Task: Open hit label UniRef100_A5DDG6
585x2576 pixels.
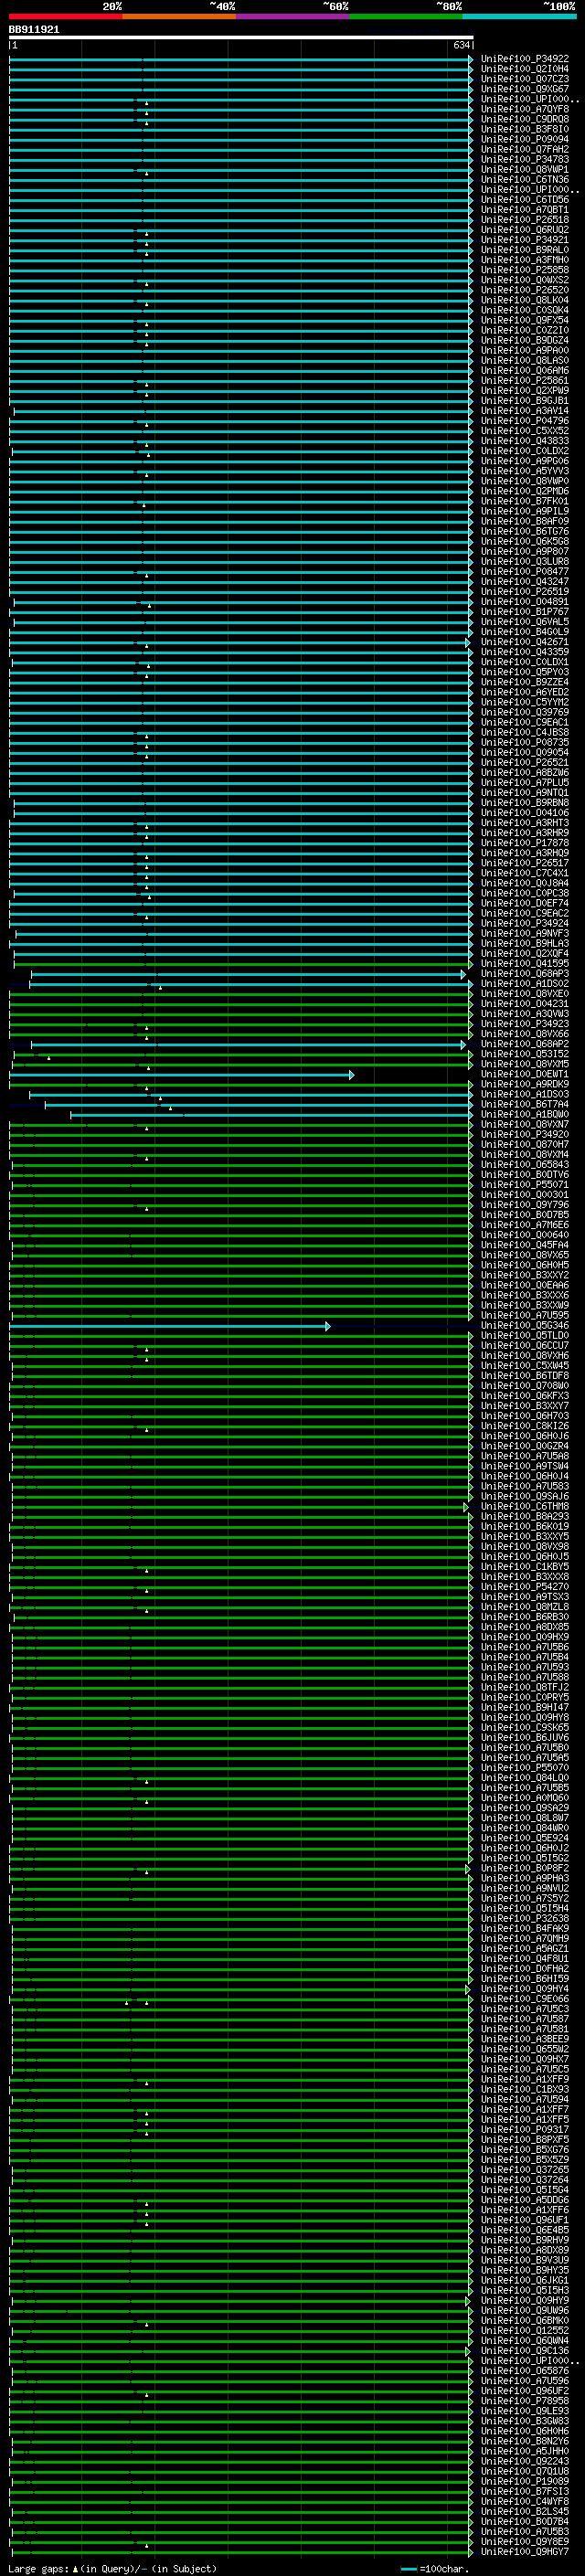Action: click(x=525, y=2199)
